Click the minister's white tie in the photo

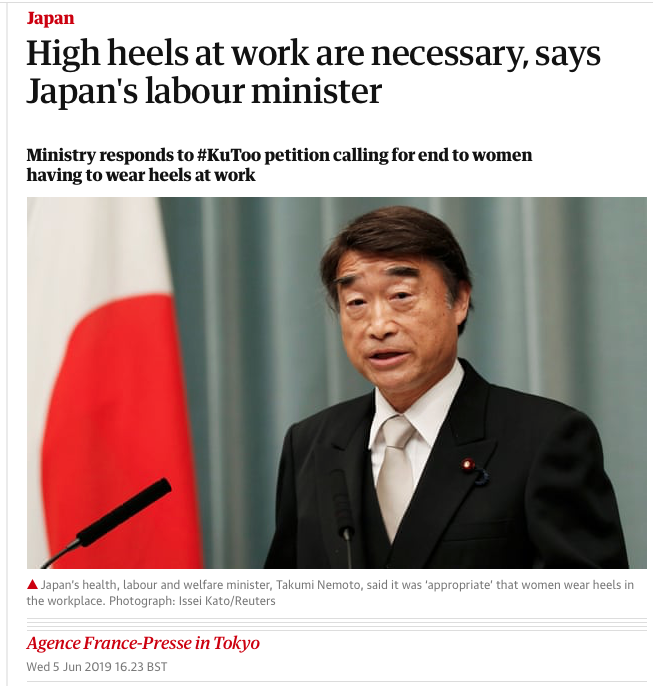(395, 472)
